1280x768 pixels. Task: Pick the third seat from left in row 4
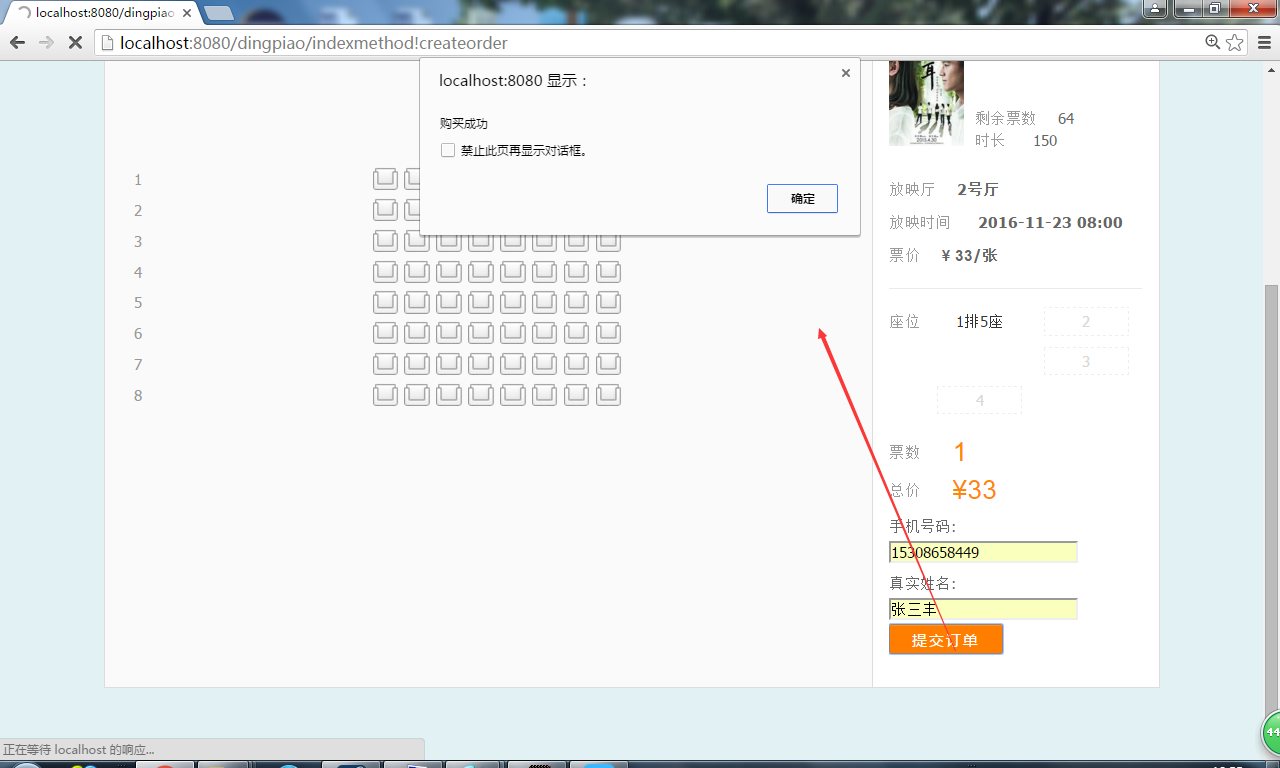pos(449,272)
